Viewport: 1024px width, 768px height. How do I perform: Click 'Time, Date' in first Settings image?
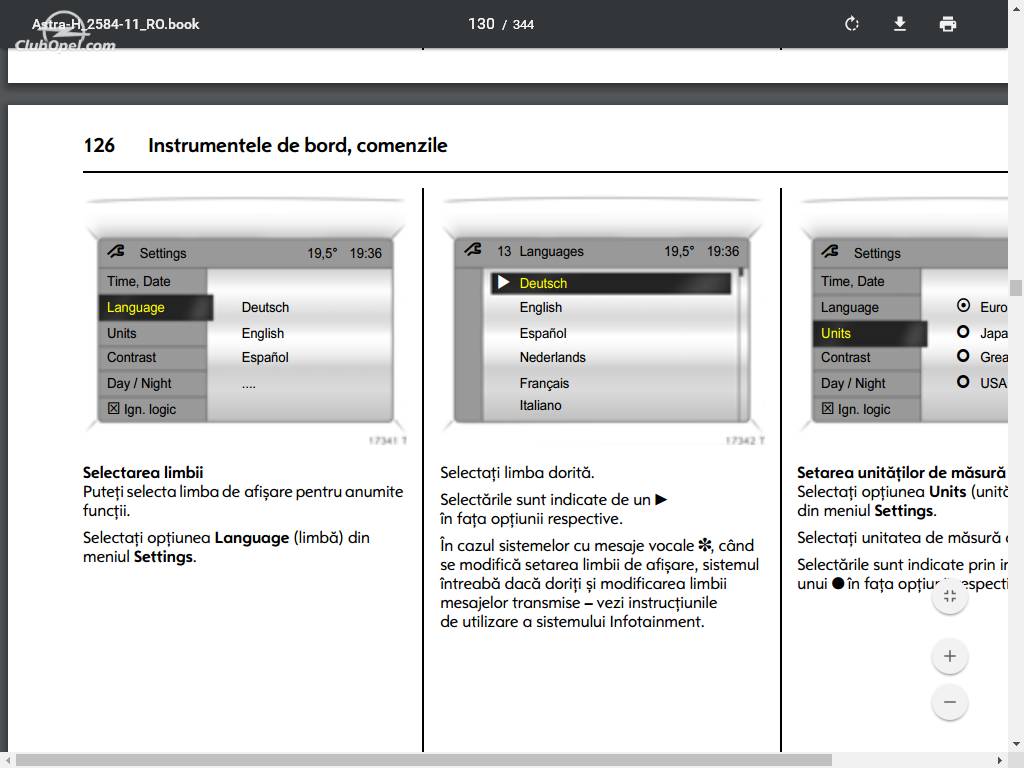[x=138, y=281]
